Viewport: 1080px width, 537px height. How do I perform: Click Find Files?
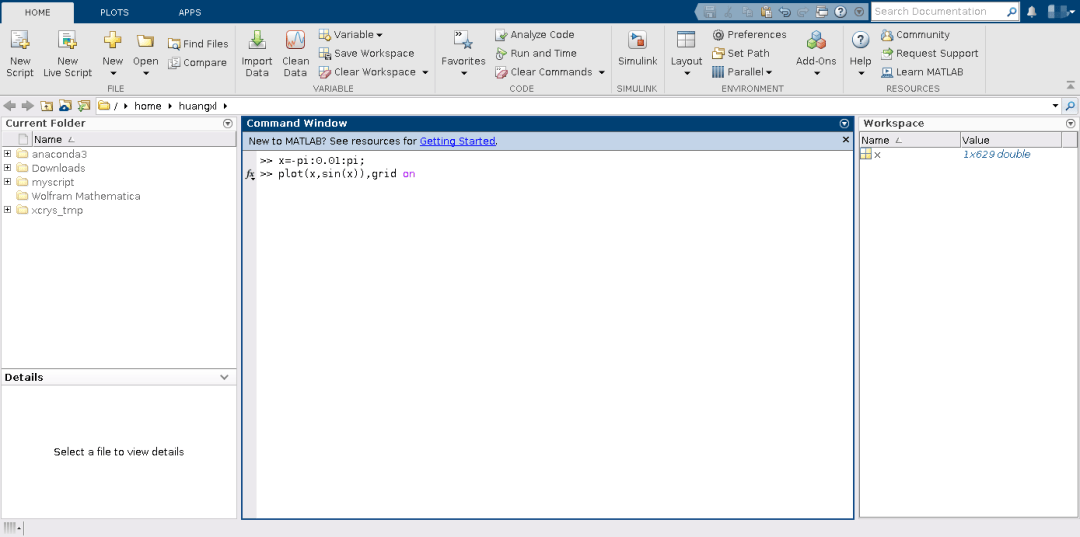coord(198,44)
